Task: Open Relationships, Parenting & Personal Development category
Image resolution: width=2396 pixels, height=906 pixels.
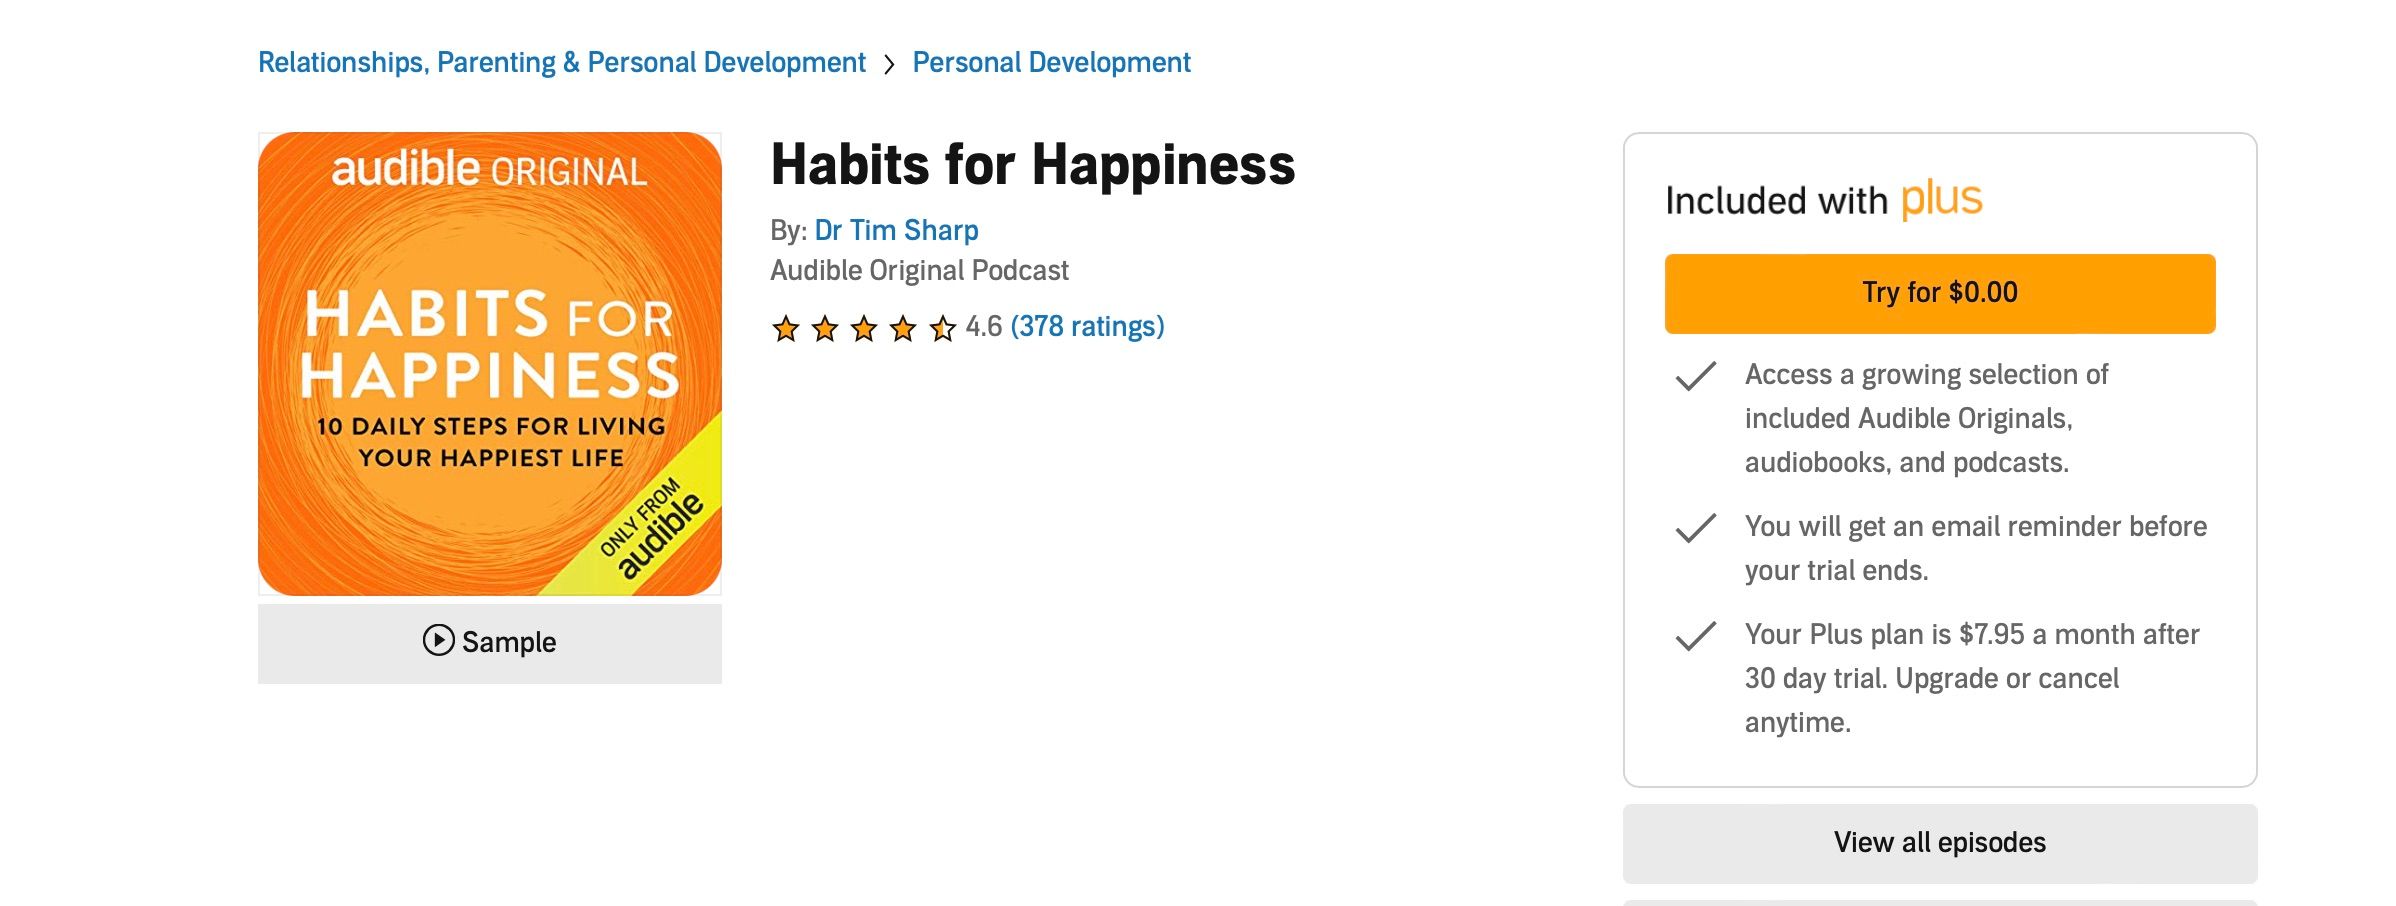Action: tap(561, 62)
